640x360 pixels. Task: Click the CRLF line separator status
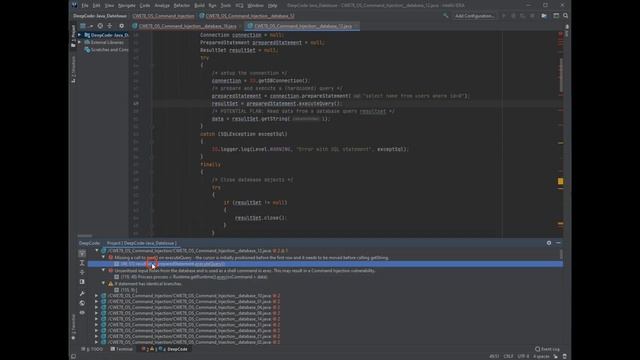[508, 356]
